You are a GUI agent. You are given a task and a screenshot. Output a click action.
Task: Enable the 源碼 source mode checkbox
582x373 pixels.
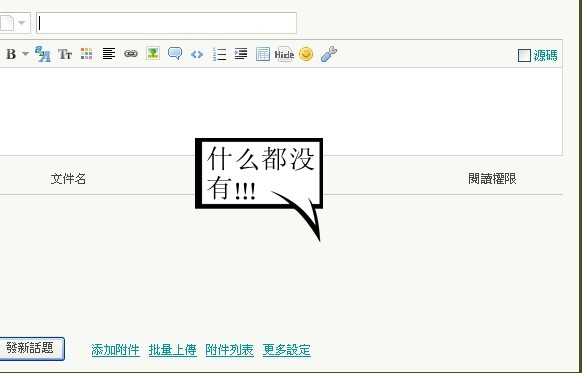coord(524,56)
